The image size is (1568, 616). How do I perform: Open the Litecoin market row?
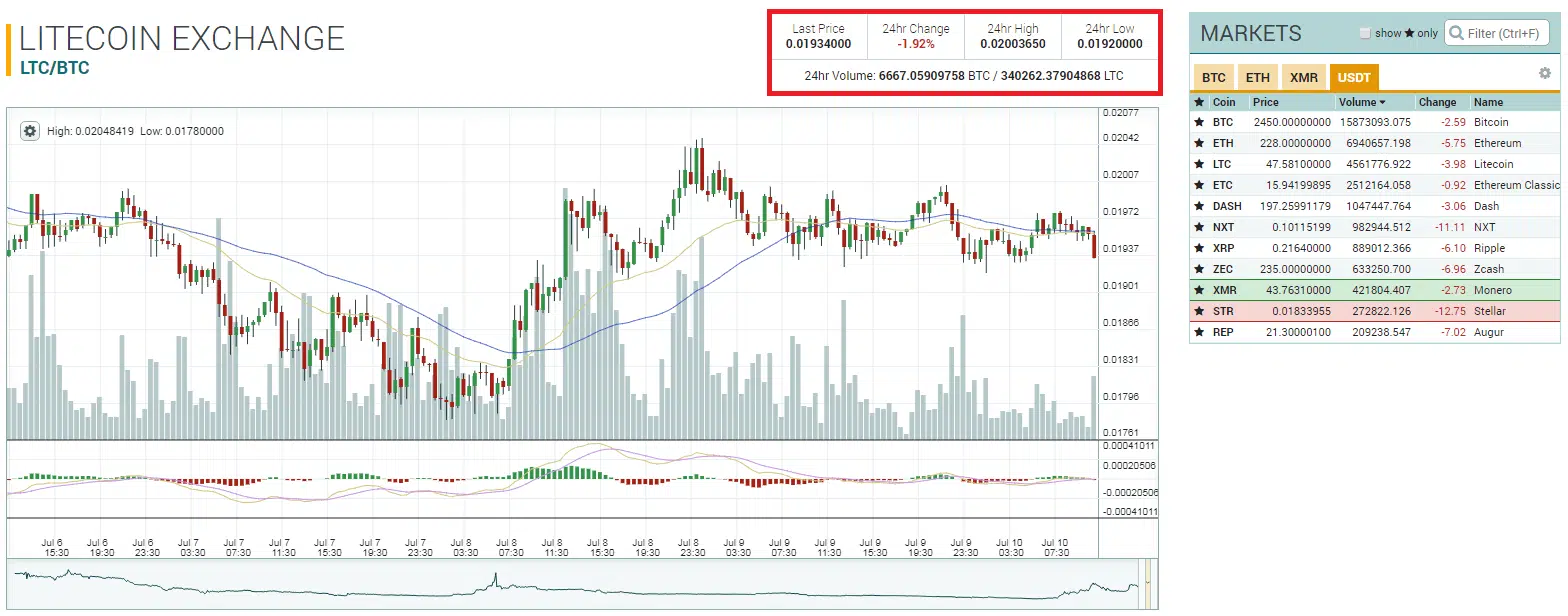pyautogui.click(x=1374, y=164)
